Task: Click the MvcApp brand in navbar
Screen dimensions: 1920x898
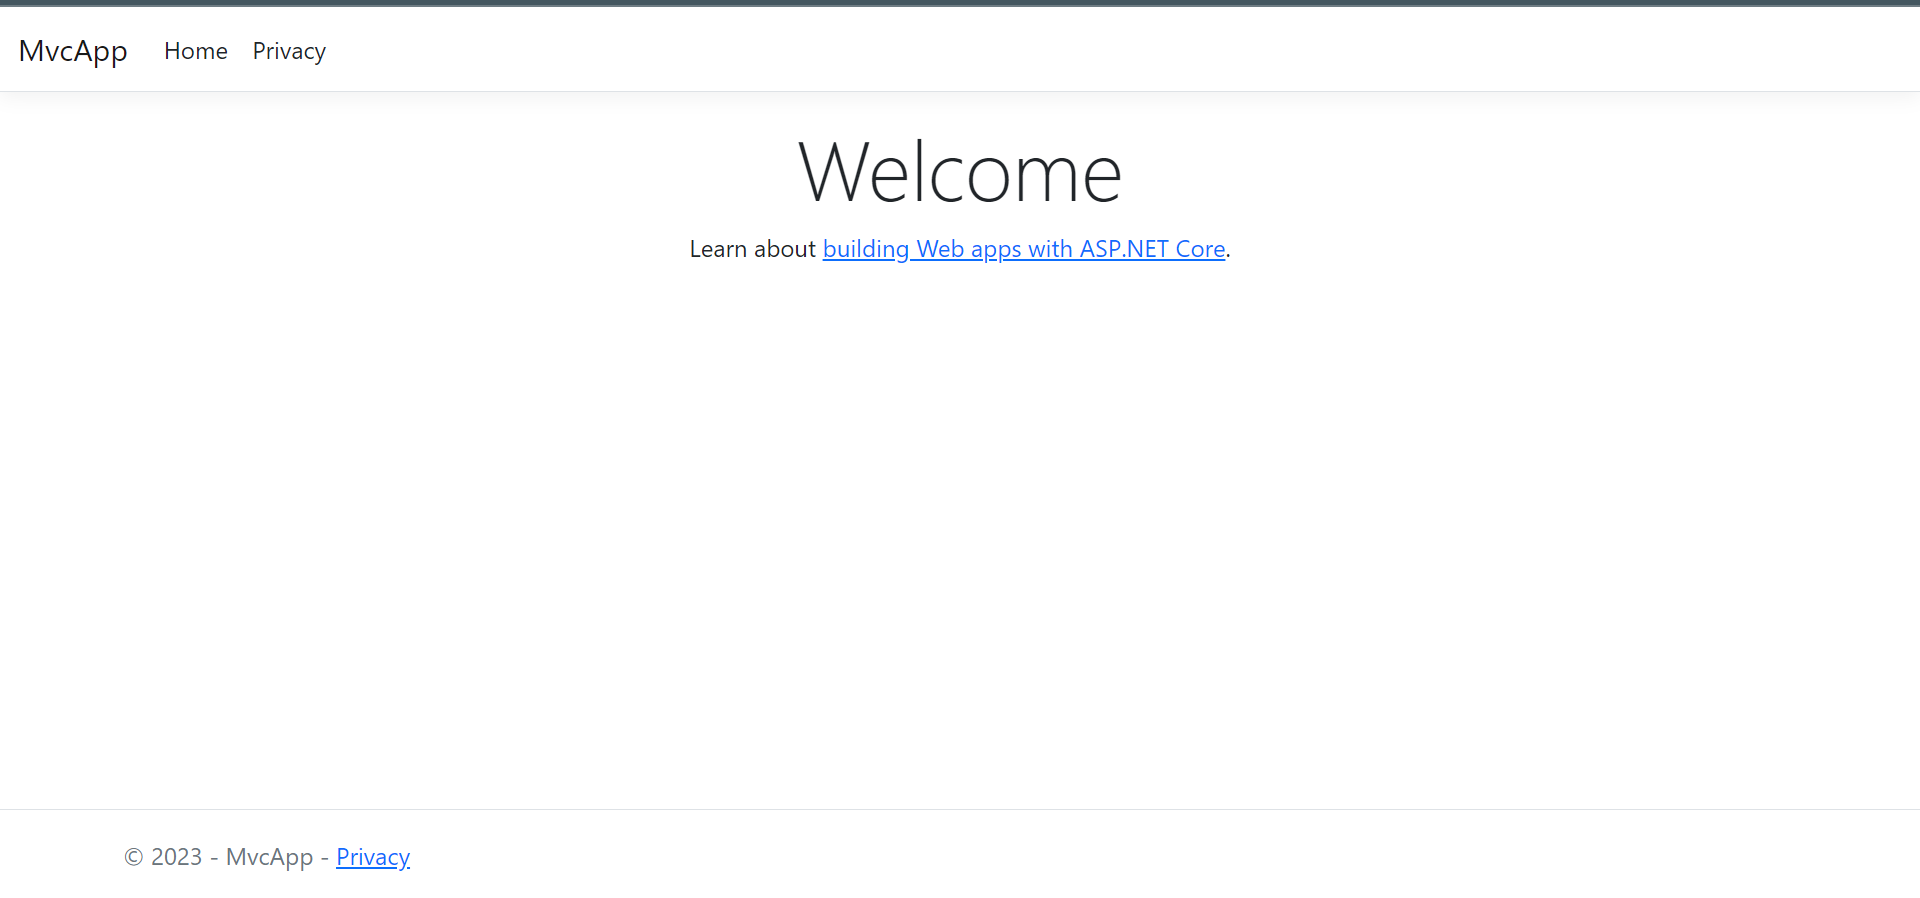Action: 73,51
